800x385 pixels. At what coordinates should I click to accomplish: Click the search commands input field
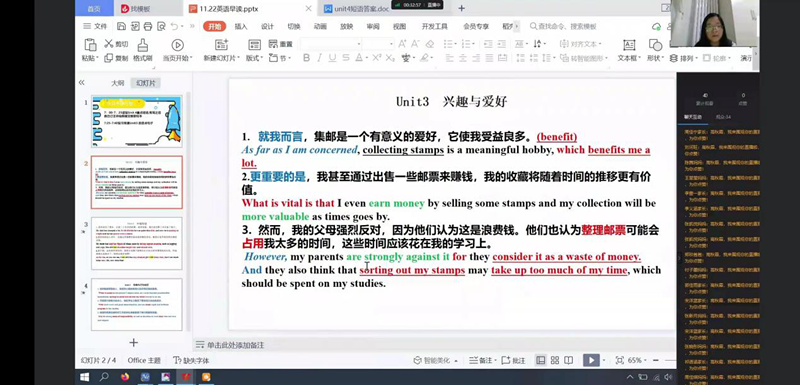564,27
